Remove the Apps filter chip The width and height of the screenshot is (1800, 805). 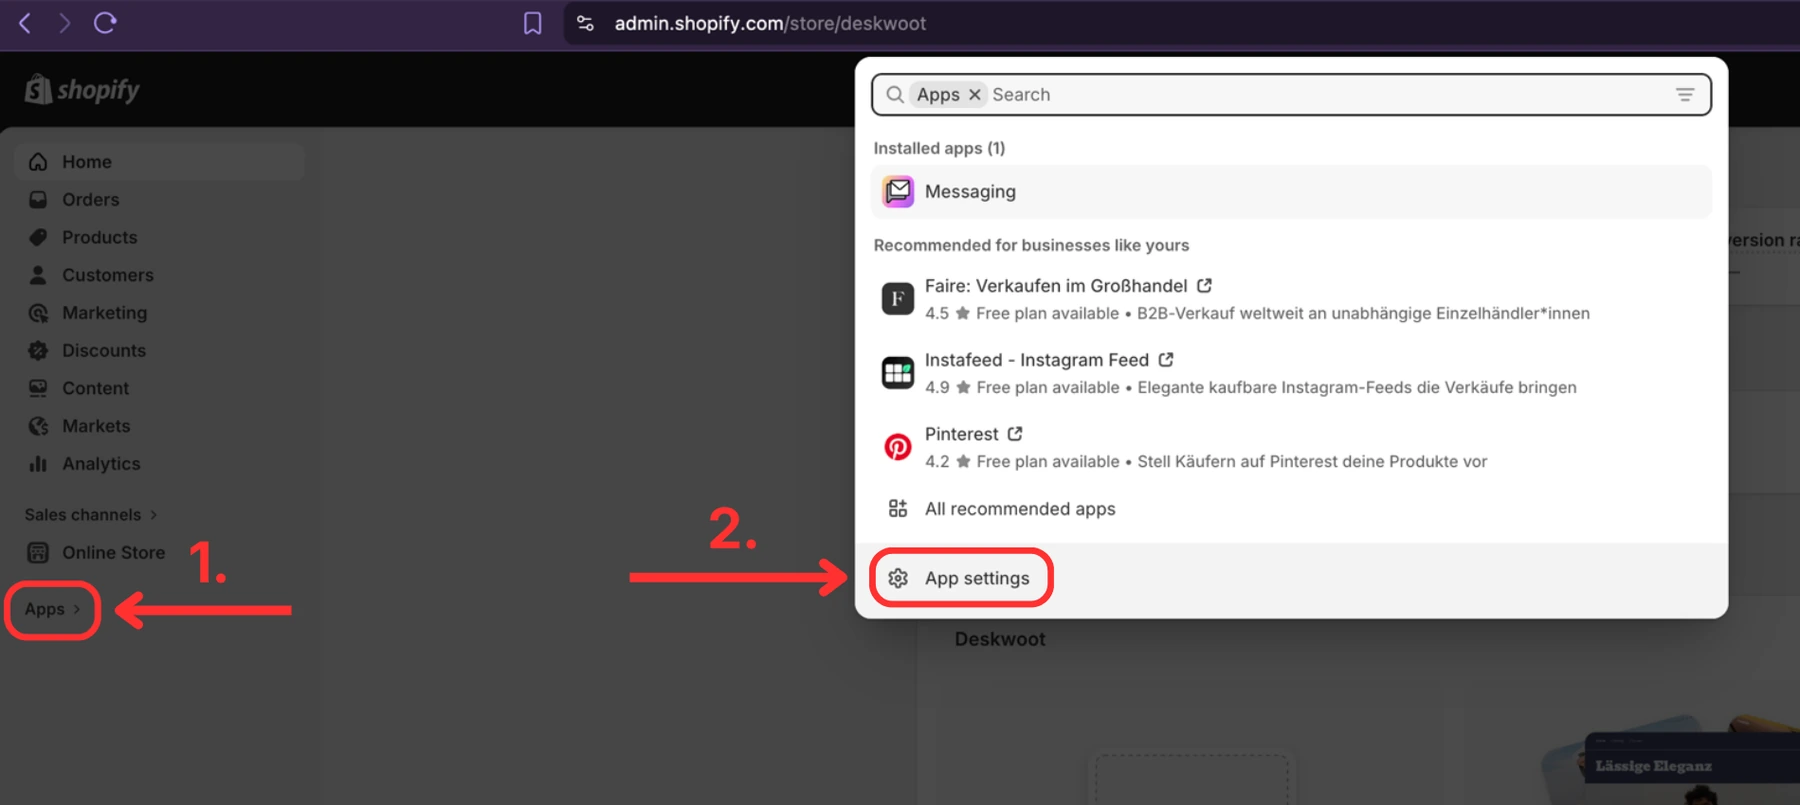tap(974, 95)
